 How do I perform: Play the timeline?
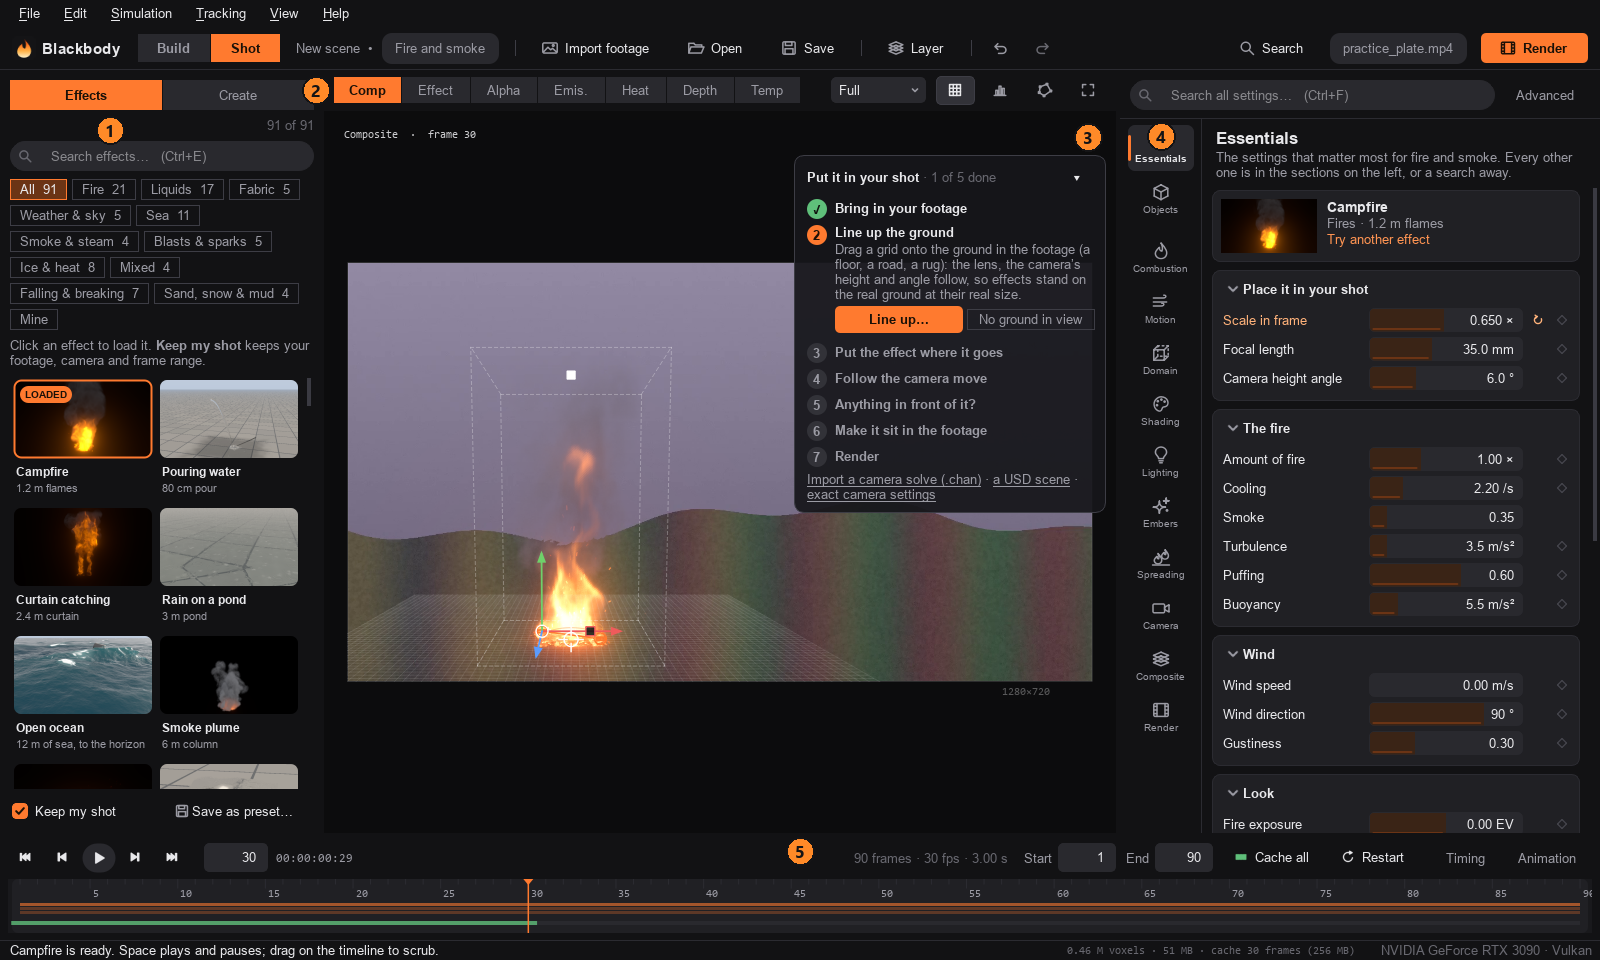[98, 857]
